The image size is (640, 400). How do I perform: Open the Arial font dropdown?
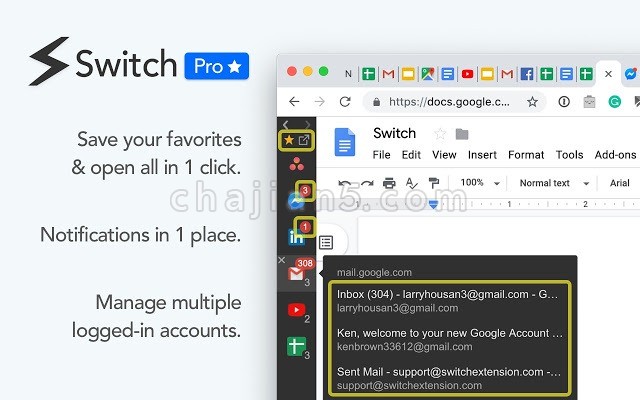pyautogui.click(x=619, y=183)
